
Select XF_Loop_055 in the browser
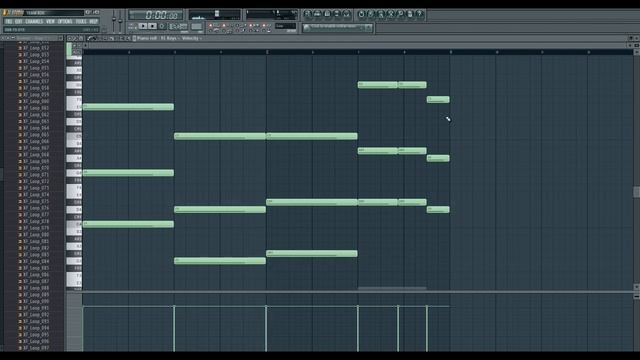coord(36,68)
